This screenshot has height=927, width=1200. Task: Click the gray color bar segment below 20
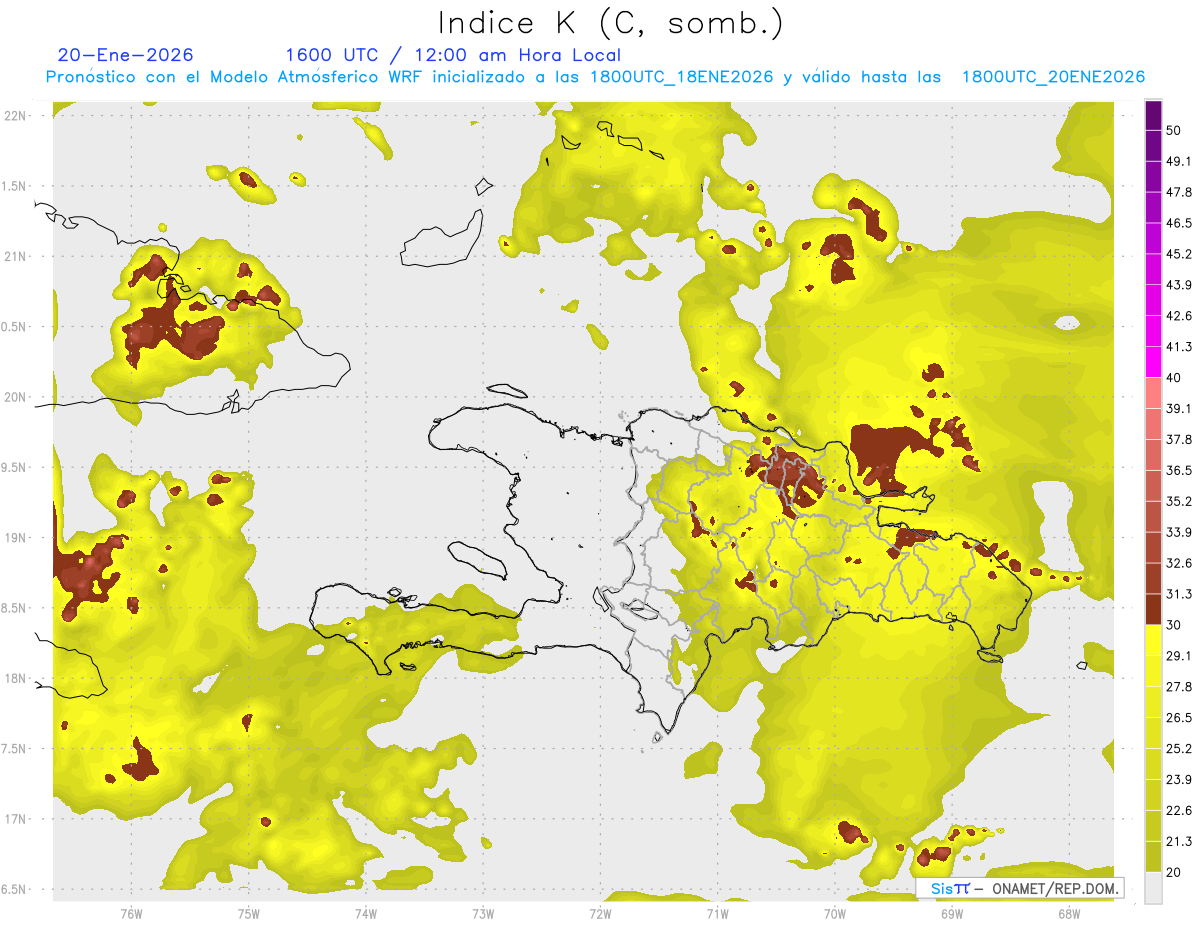tap(1153, 887)
